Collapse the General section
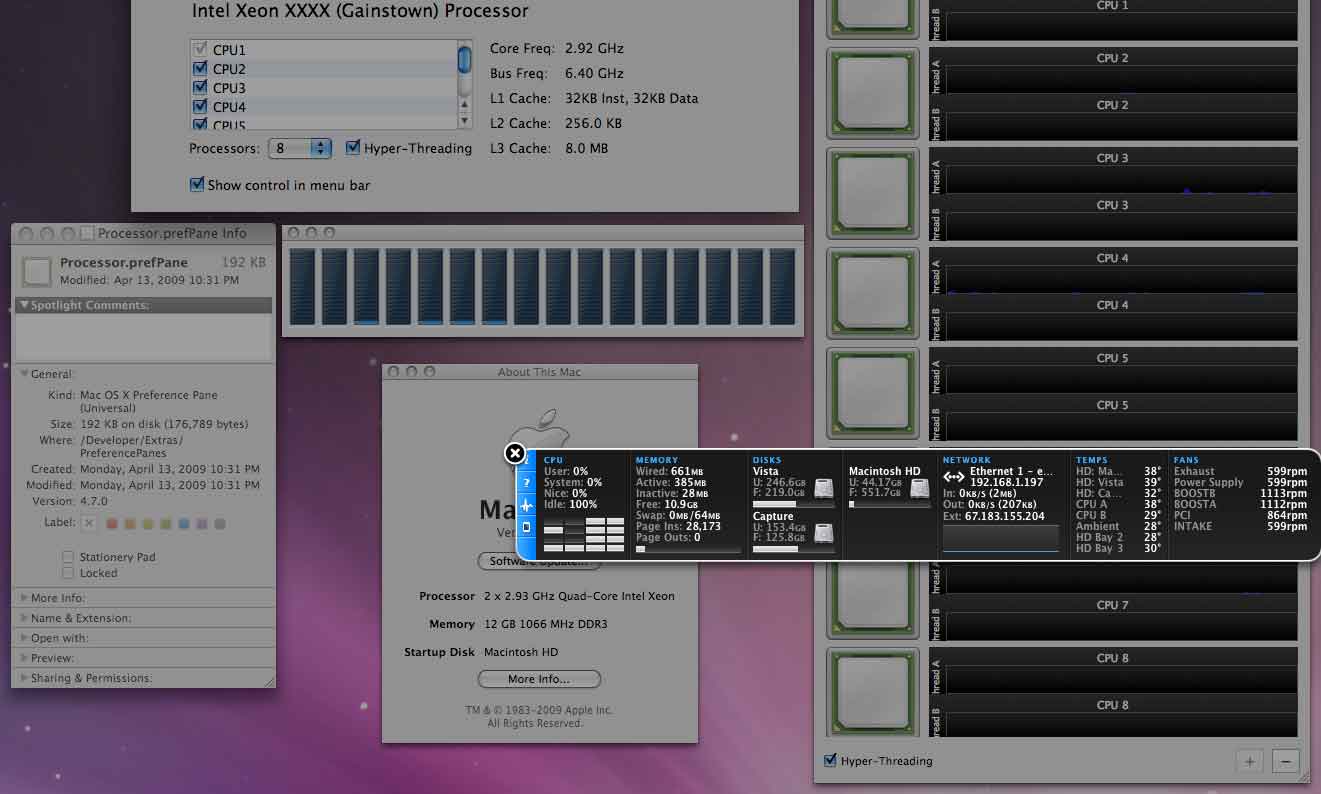The image size is (1321, 794). point(24,374)
